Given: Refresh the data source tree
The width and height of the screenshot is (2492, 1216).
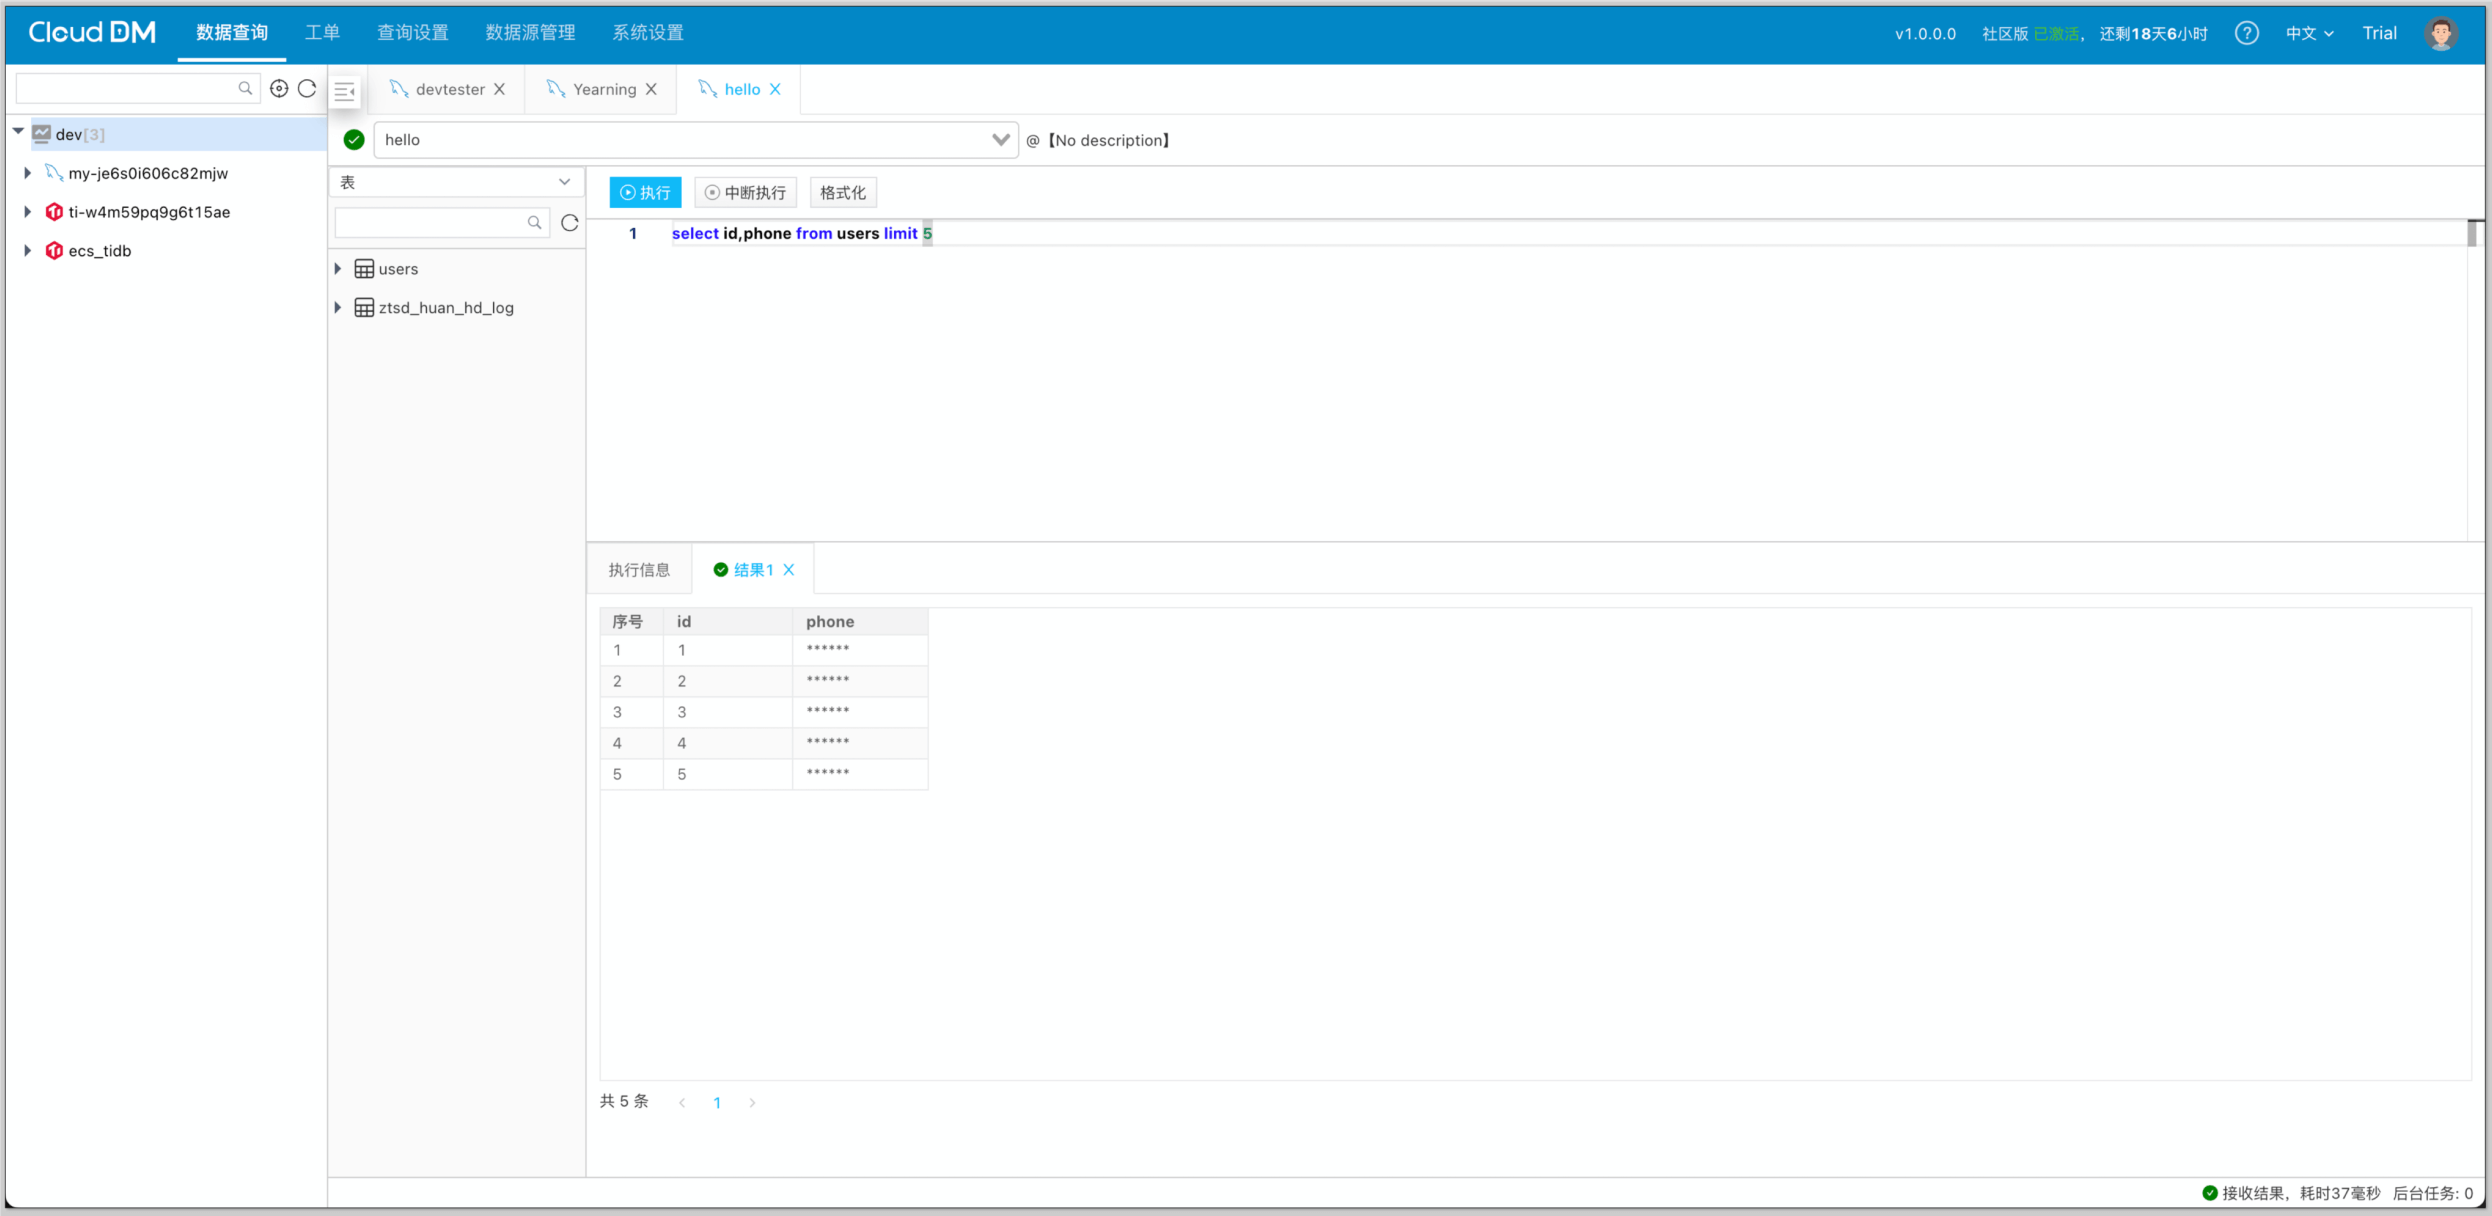Looking at the screenshot, I should pos(307,89).
